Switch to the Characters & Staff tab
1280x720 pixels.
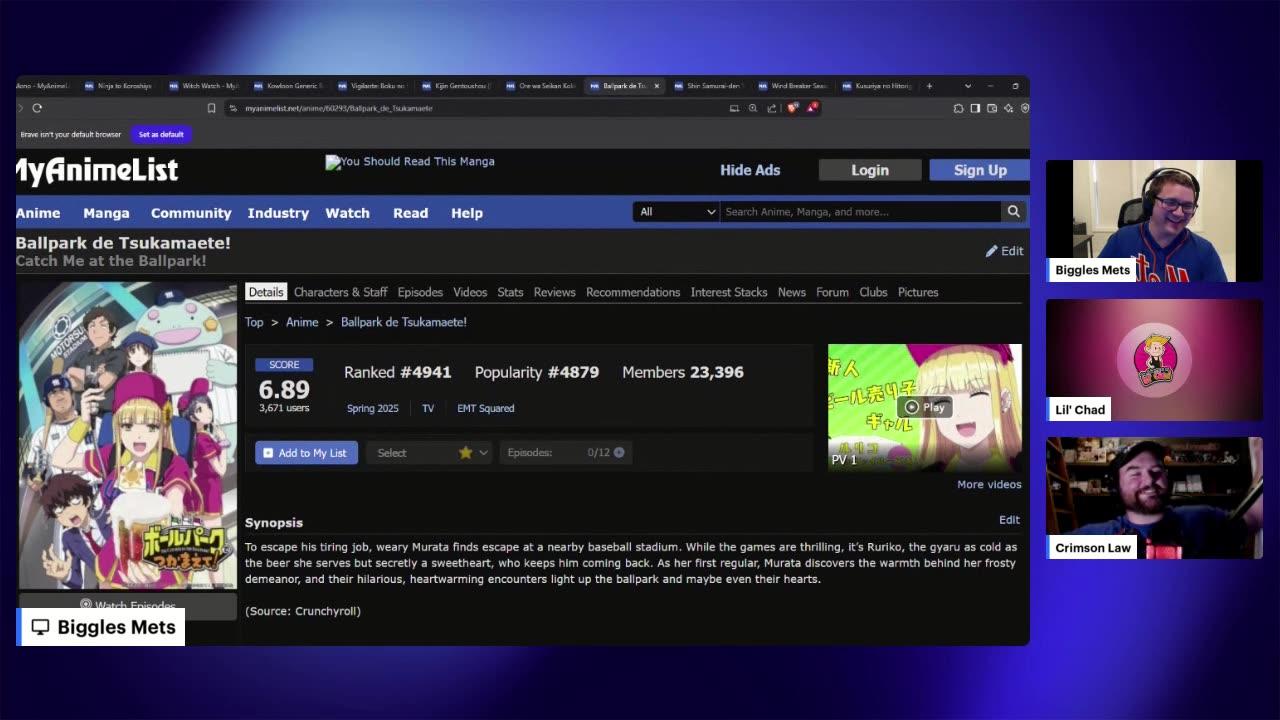[x=340, y=292]
